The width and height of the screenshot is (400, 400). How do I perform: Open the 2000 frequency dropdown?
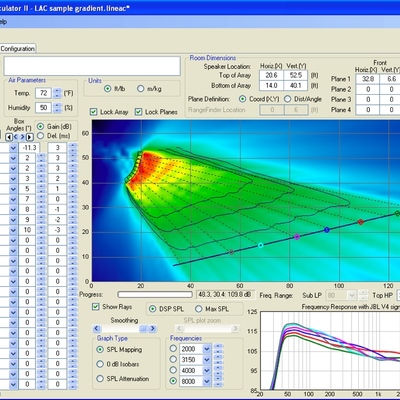click(207, 349)
